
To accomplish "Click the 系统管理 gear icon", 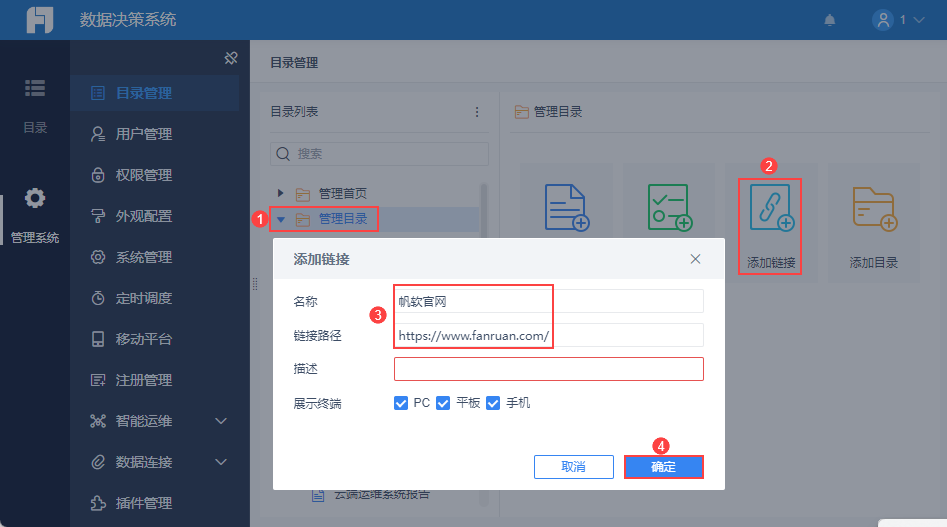I will coord(98,257).
